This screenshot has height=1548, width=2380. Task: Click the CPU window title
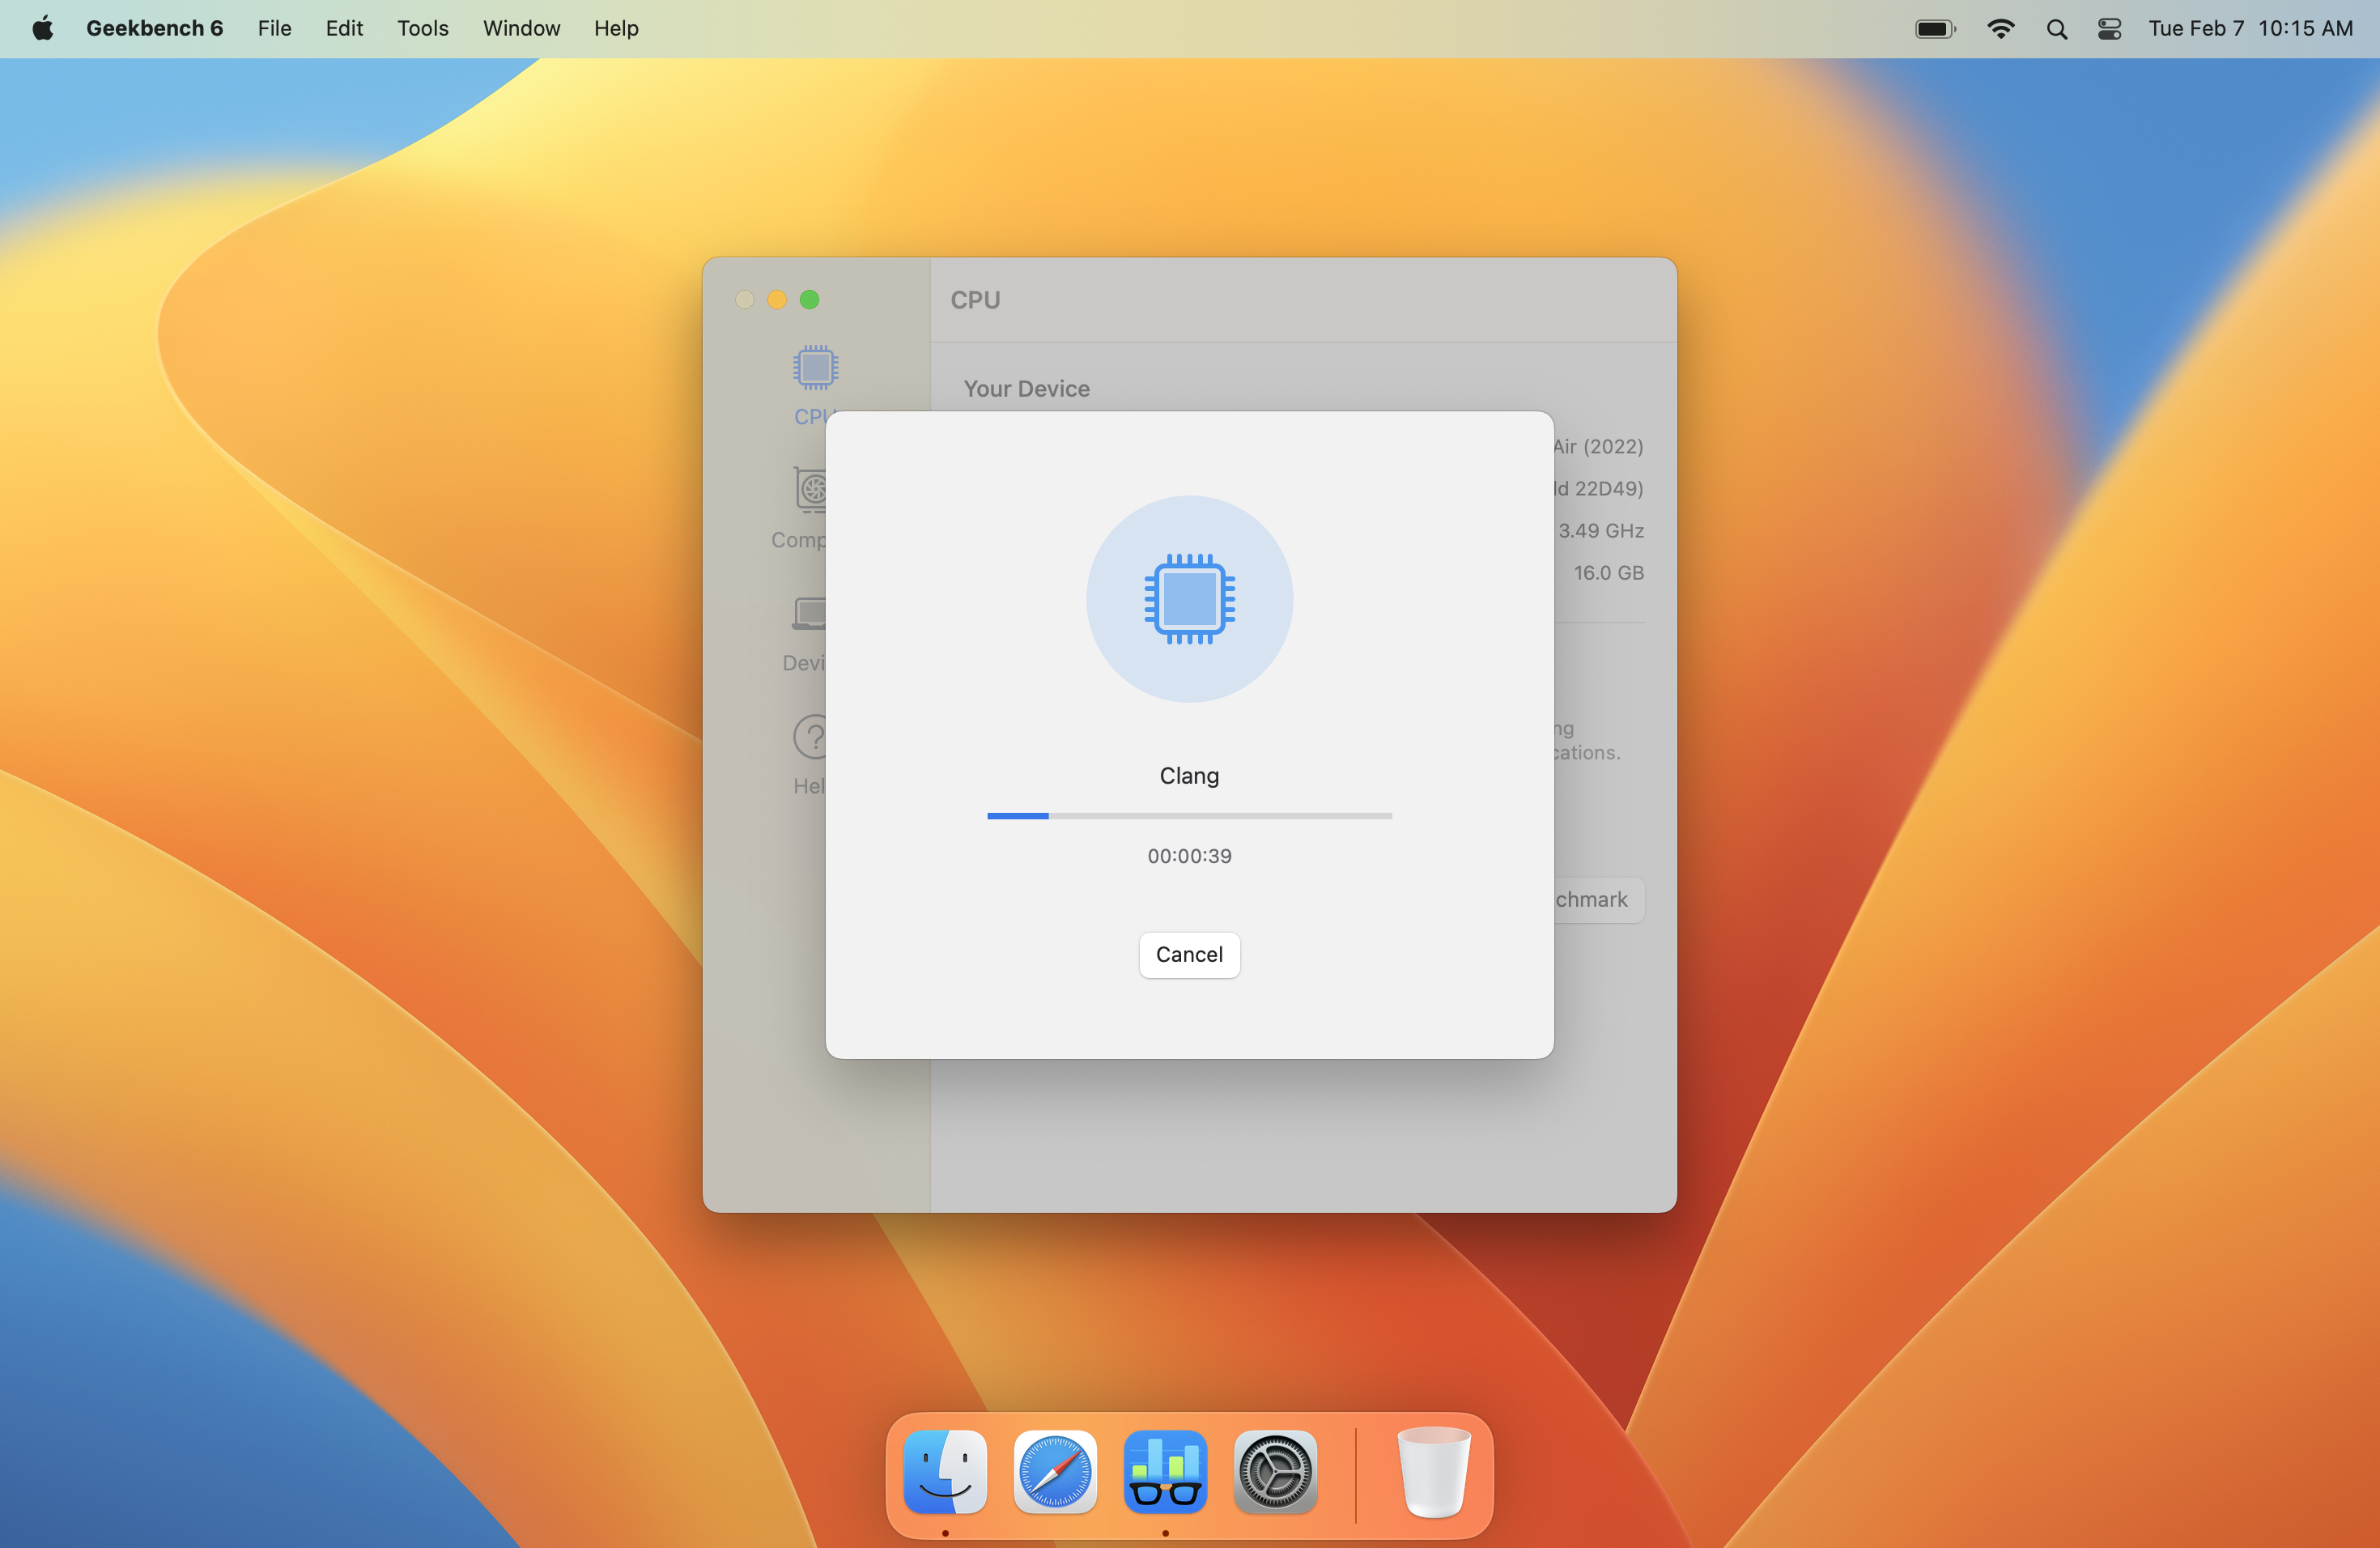pos(975,299)
